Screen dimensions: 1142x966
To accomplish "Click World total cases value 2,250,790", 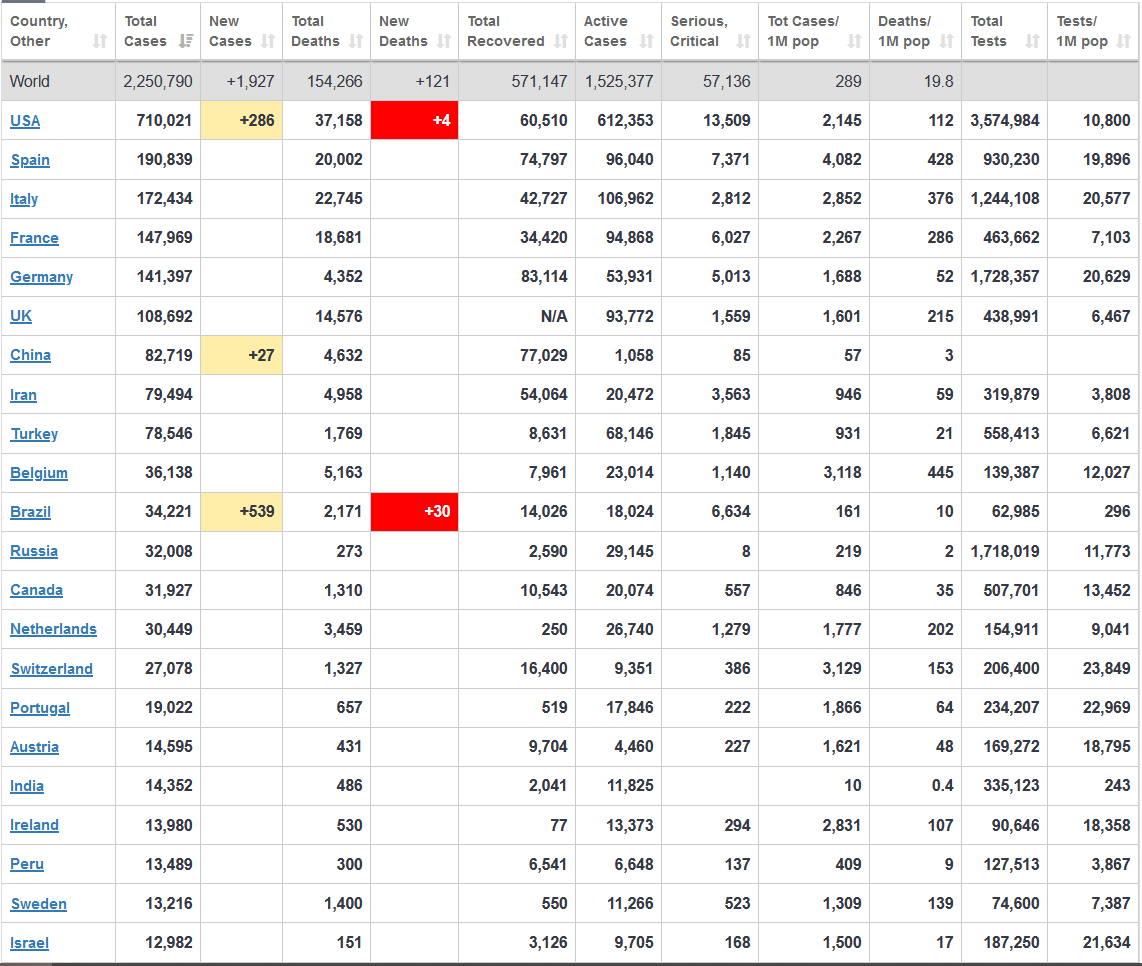I will click(x=158, y=82).
